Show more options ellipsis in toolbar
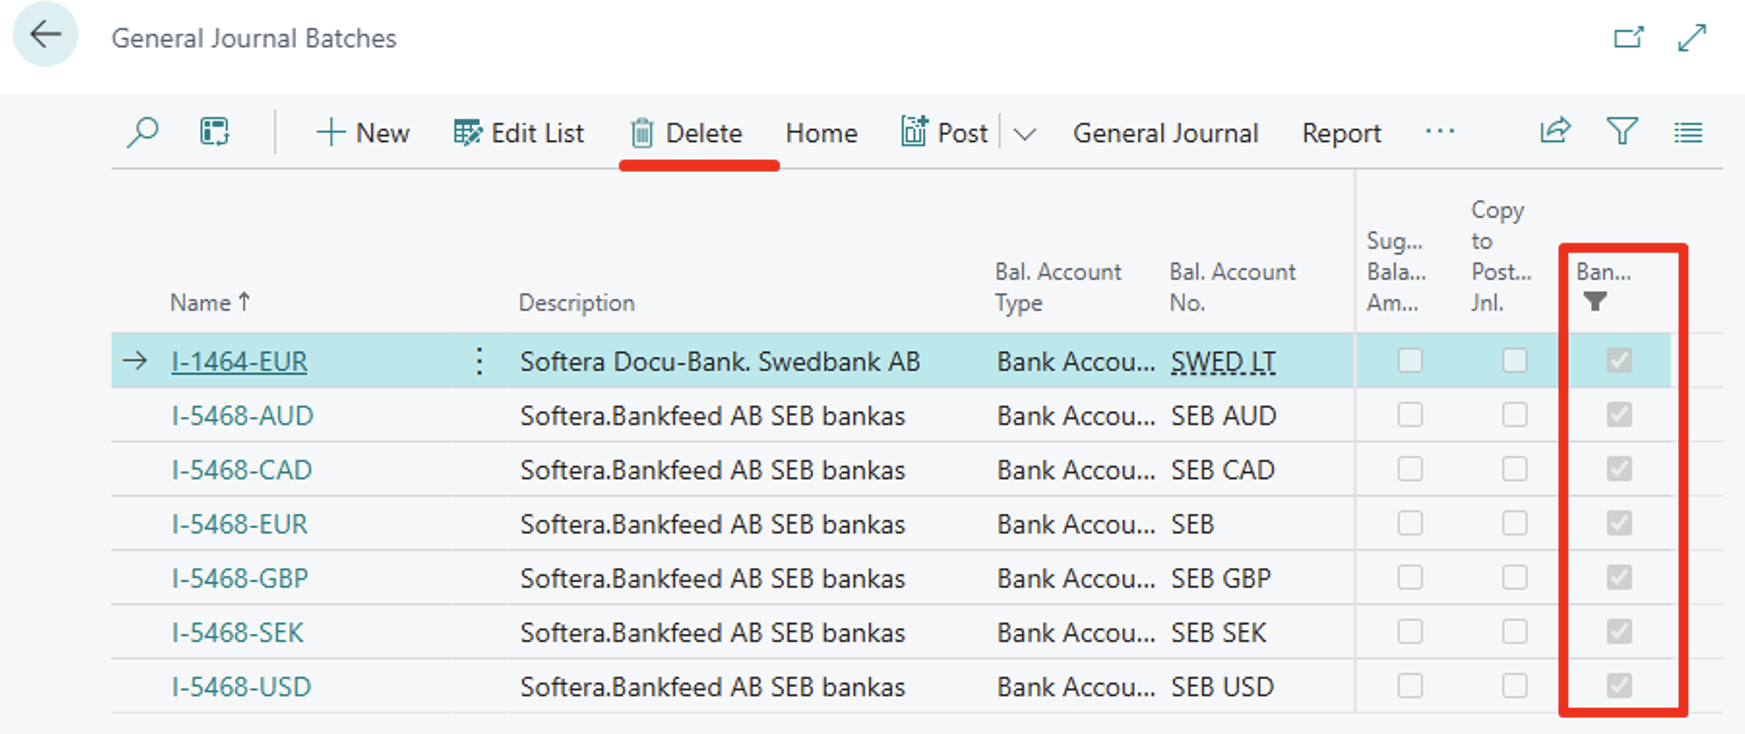The width and height of the screenshot is (1745, 734). click(x=1440, y=132)
